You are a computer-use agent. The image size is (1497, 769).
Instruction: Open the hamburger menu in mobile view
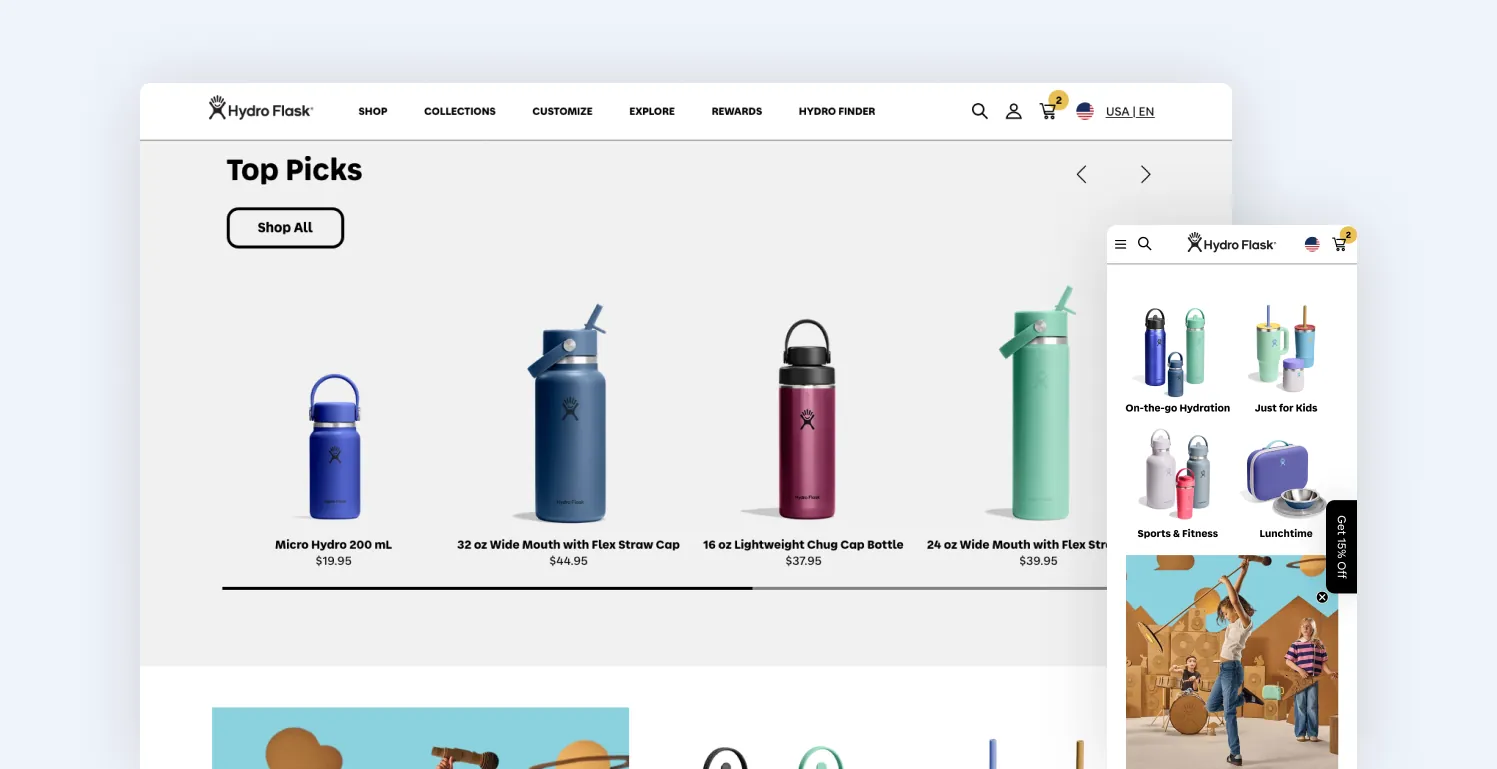click(1120, 244)
